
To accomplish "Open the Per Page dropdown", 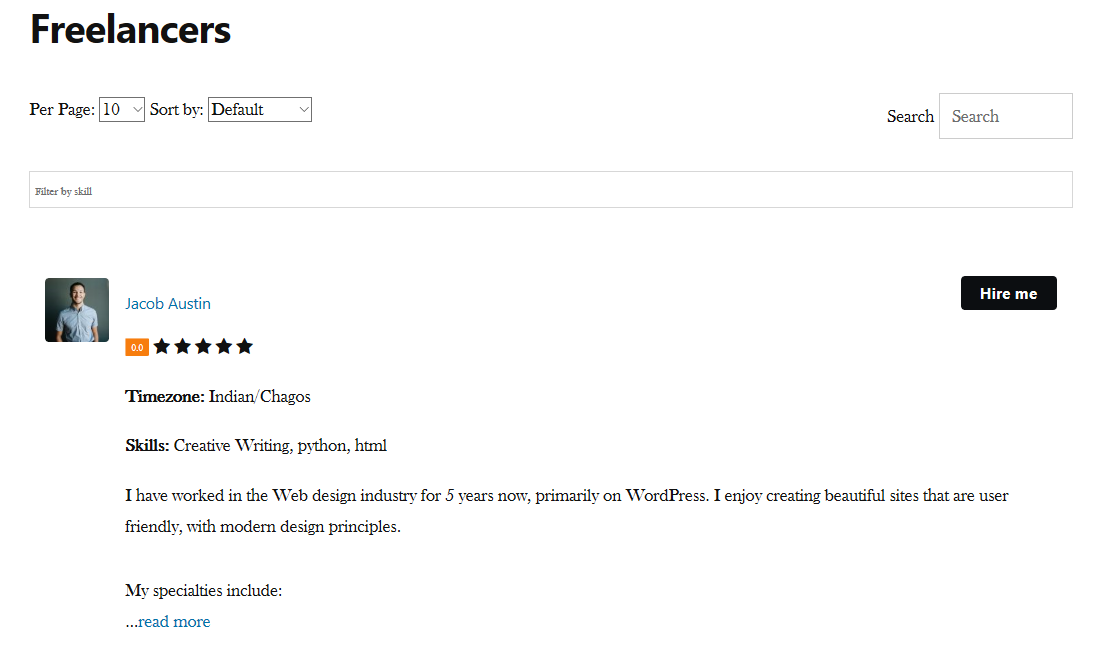I will [x=122, y=110].
